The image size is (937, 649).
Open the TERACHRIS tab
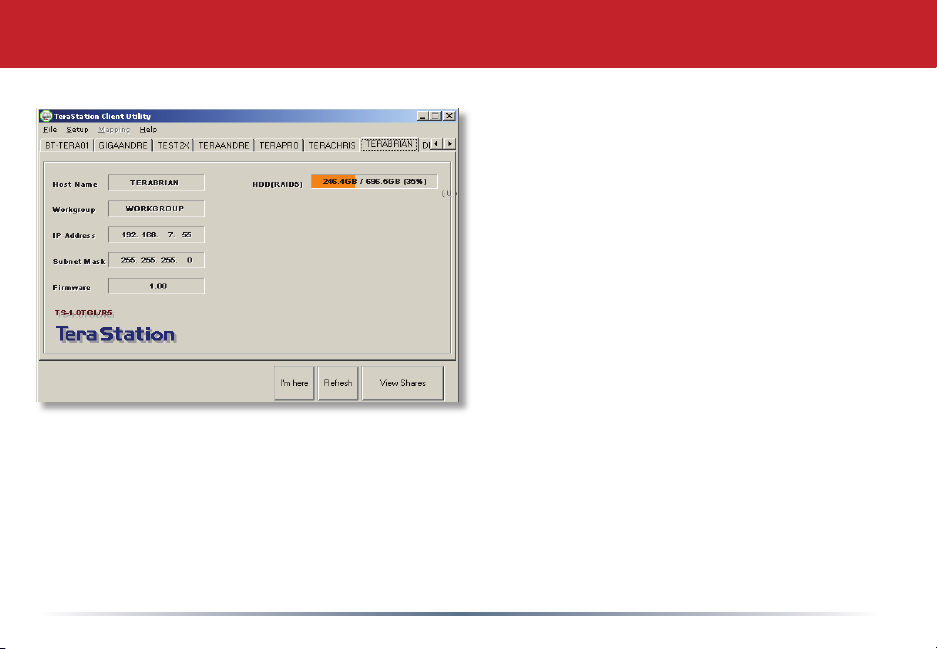(332, 145)
